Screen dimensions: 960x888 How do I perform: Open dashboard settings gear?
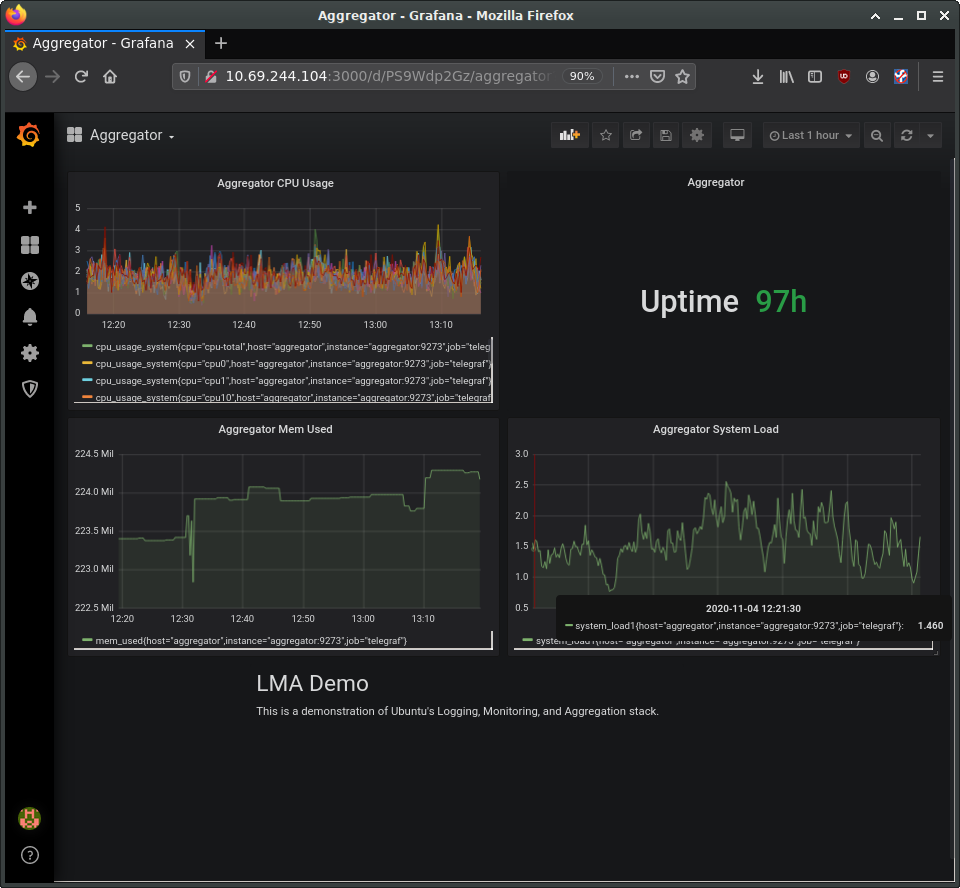697,135
